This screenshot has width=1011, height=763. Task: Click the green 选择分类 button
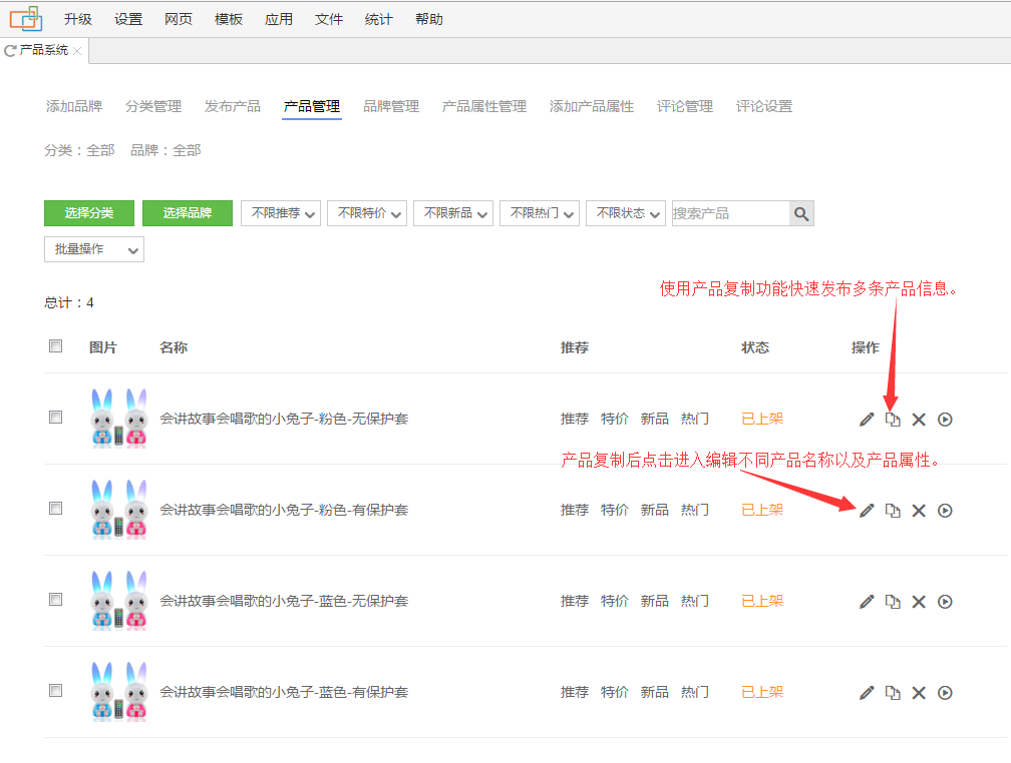click(89, 213)
